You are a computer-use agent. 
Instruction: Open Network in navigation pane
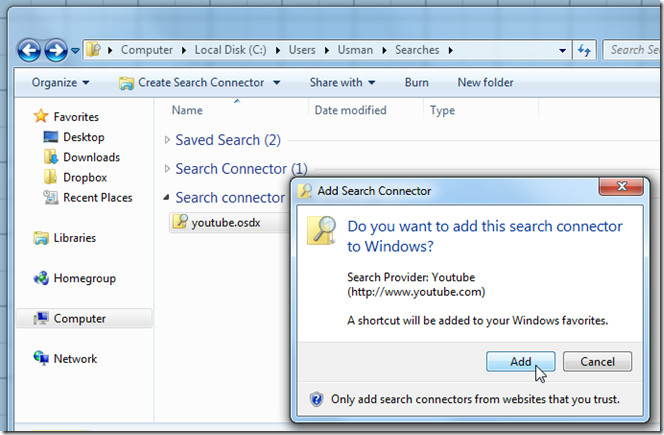point(75,359)
